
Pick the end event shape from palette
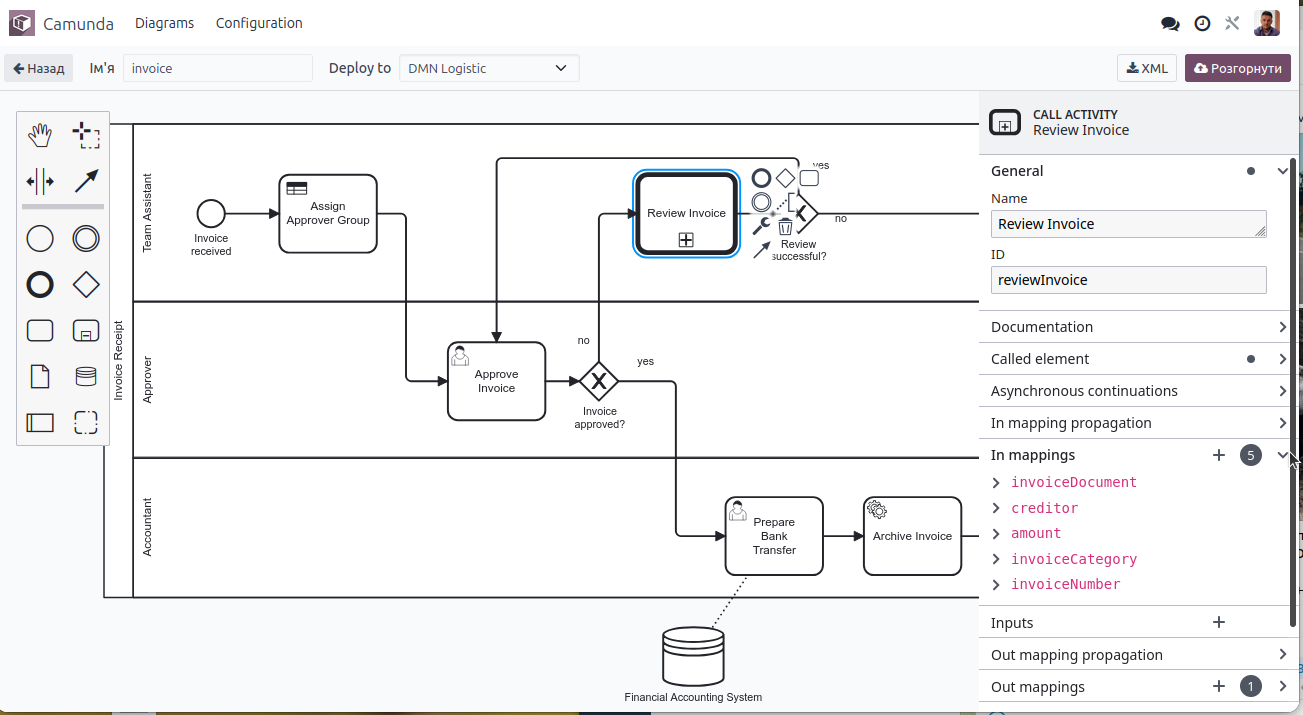click(x=40, y=285)
